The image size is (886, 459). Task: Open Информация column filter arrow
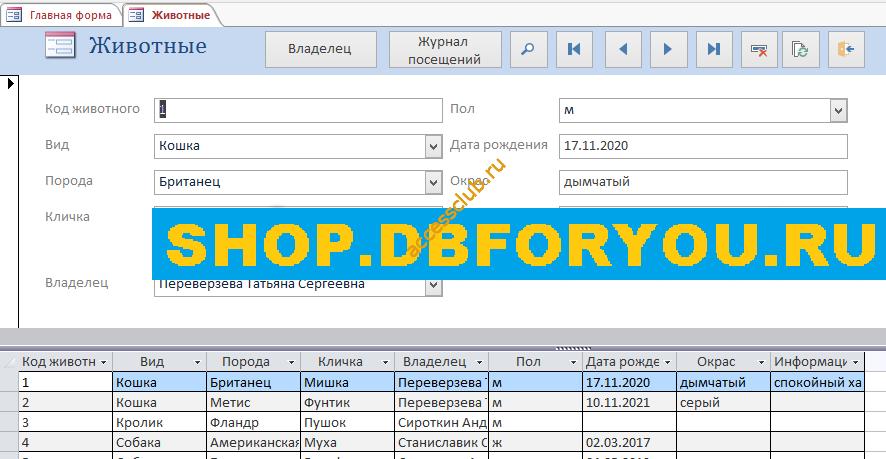pyautogui.click(x=855, y=362)
